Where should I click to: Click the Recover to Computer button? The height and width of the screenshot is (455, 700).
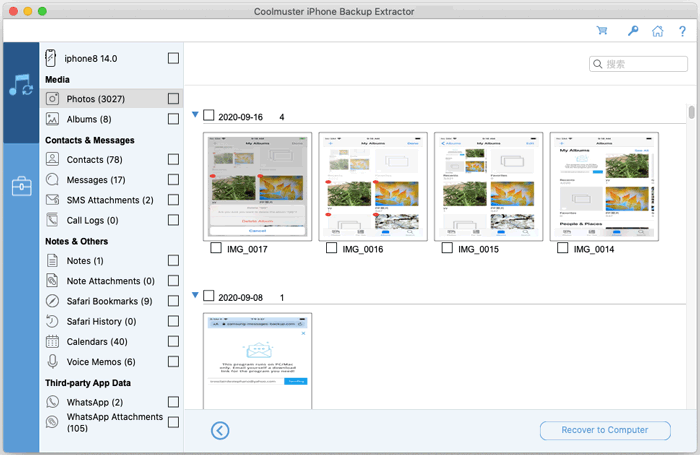tap(605, 430)
